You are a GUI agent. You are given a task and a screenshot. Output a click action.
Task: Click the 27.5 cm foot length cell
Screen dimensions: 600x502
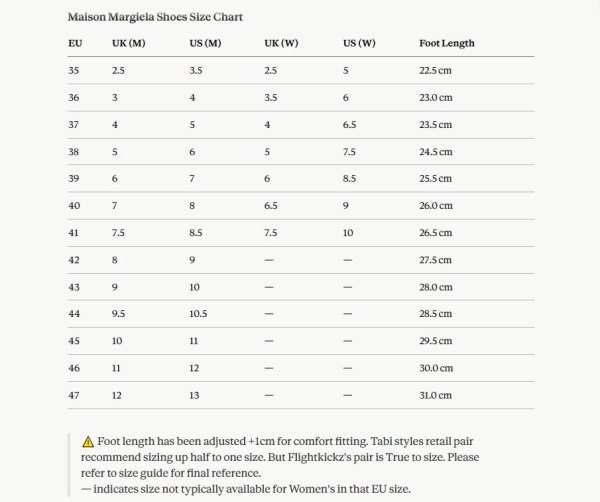435,260
